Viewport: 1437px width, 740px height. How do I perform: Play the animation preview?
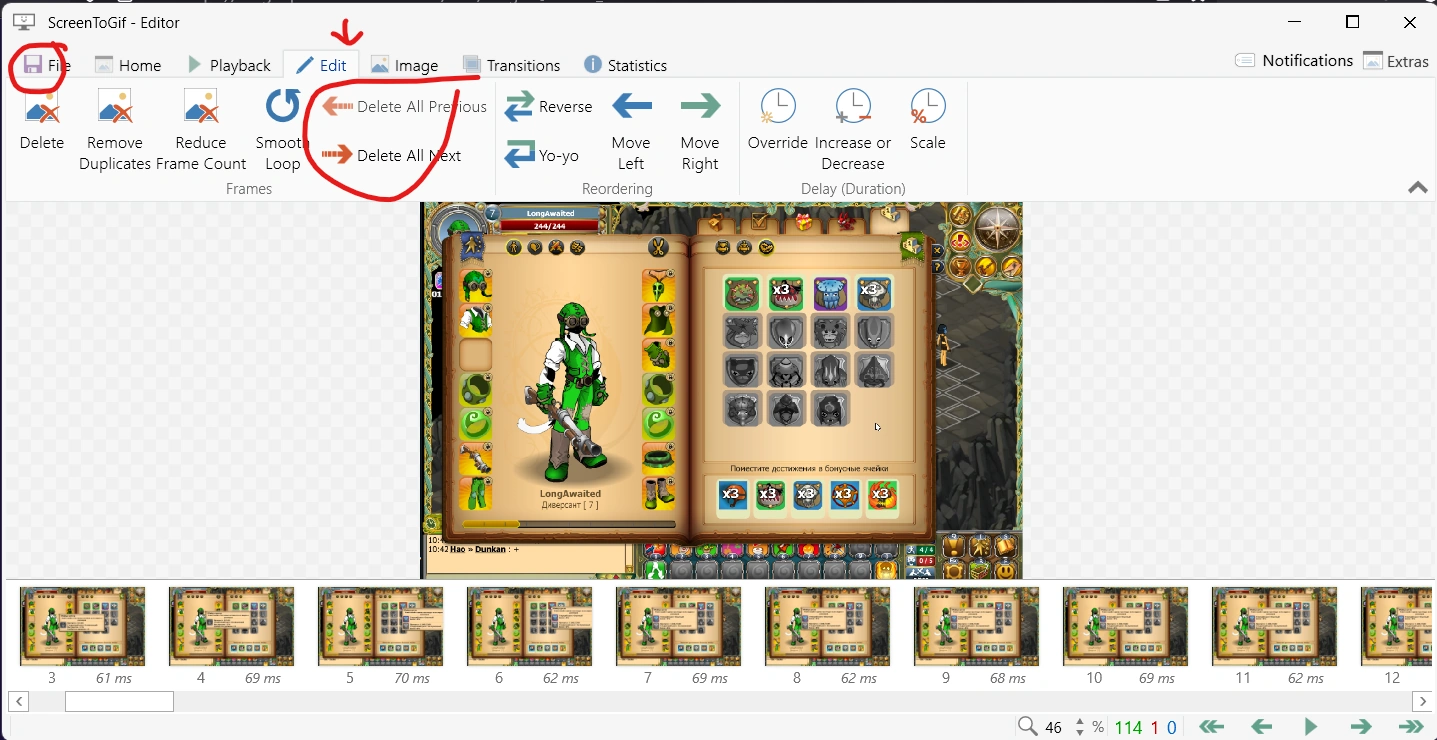click(x=1311, y=727)
